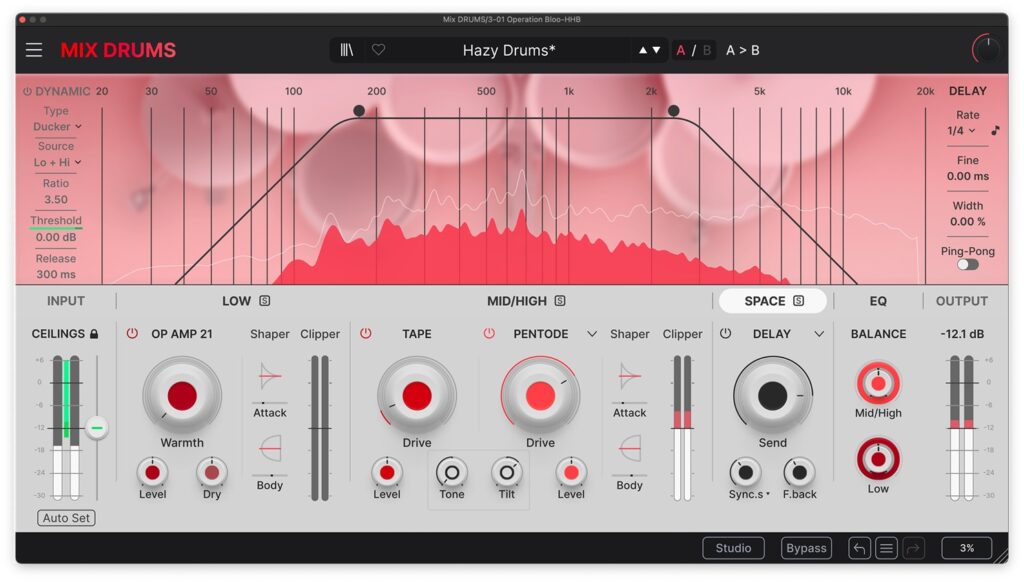Switch to the OUTPUT tab

(x=961, y=301)
